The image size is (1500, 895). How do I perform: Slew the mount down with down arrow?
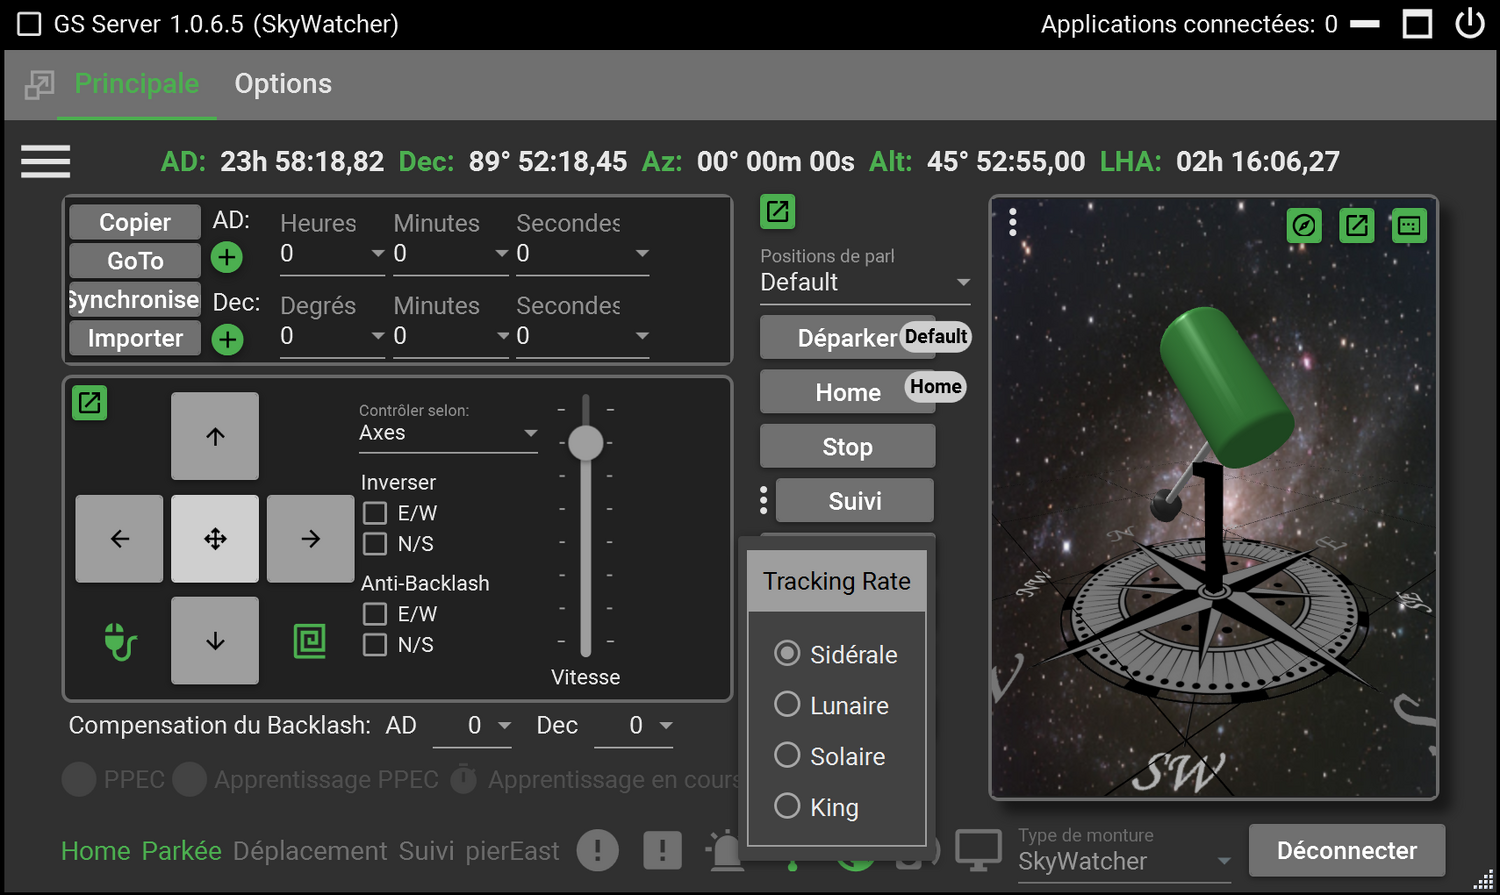pyautogui.click(x=215, y=641)
